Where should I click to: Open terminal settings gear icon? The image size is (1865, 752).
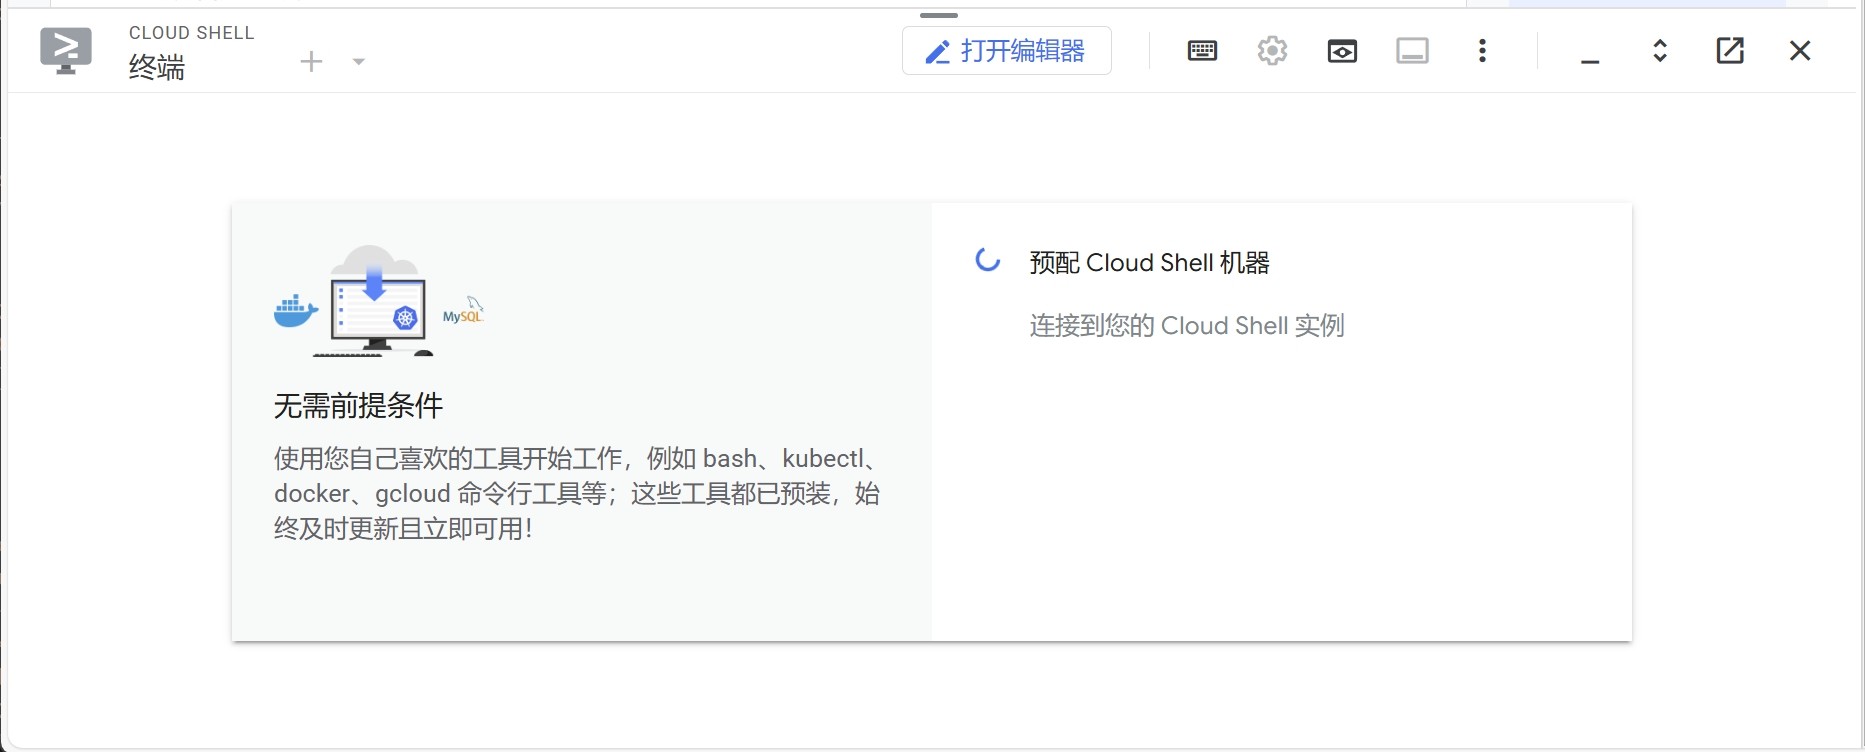pos(1272,50)
